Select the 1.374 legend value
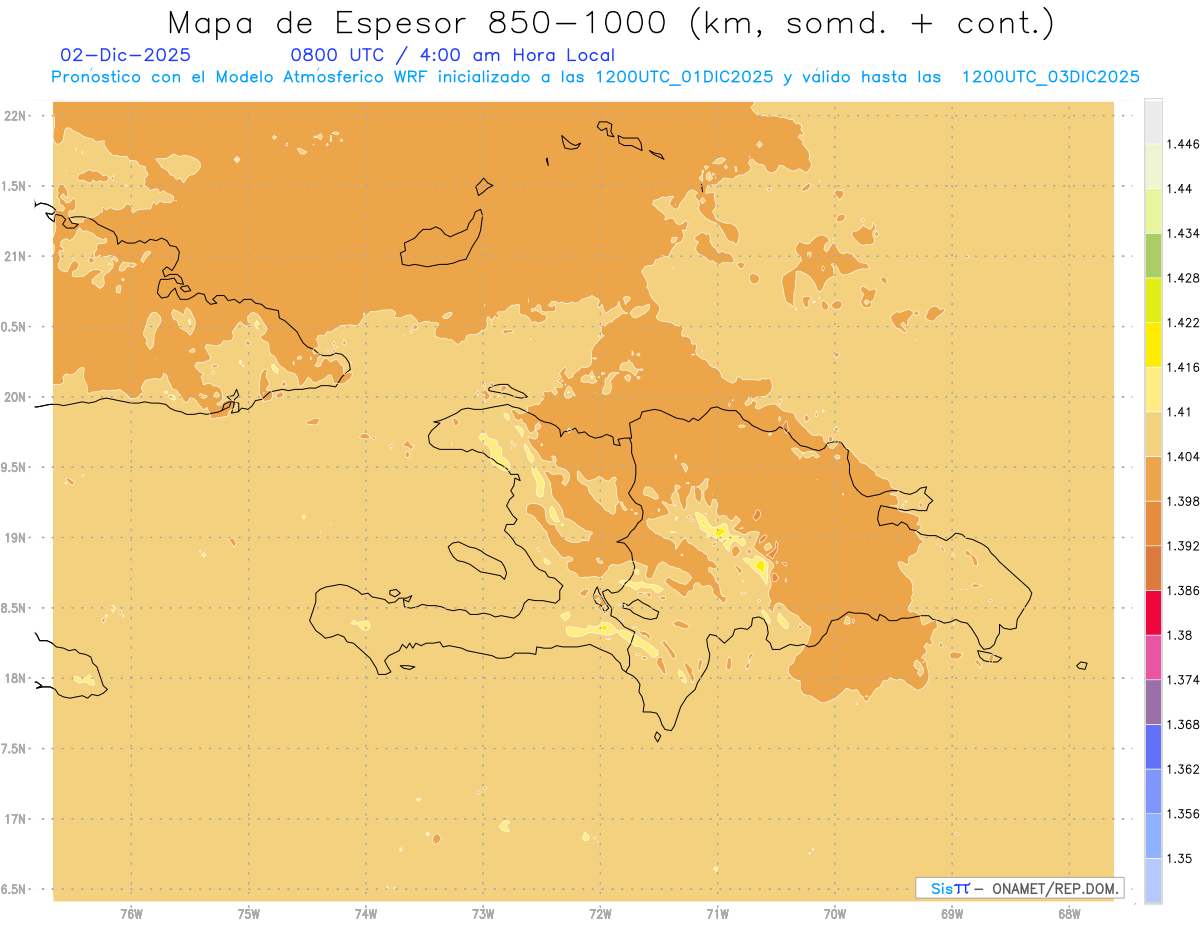1200x927 pixels. coord(1183,679)
